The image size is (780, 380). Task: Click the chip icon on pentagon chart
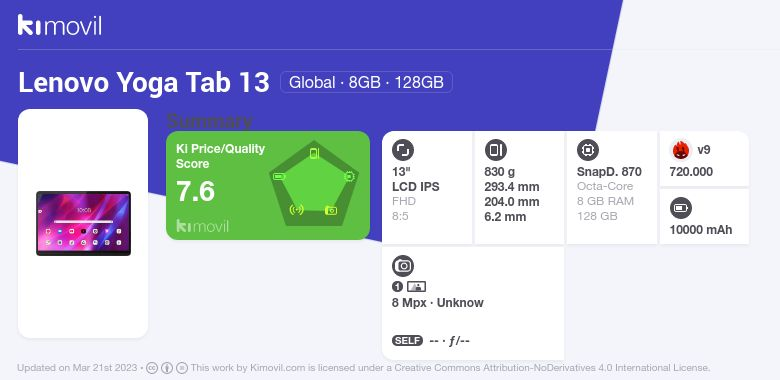[x=349, y=176]
